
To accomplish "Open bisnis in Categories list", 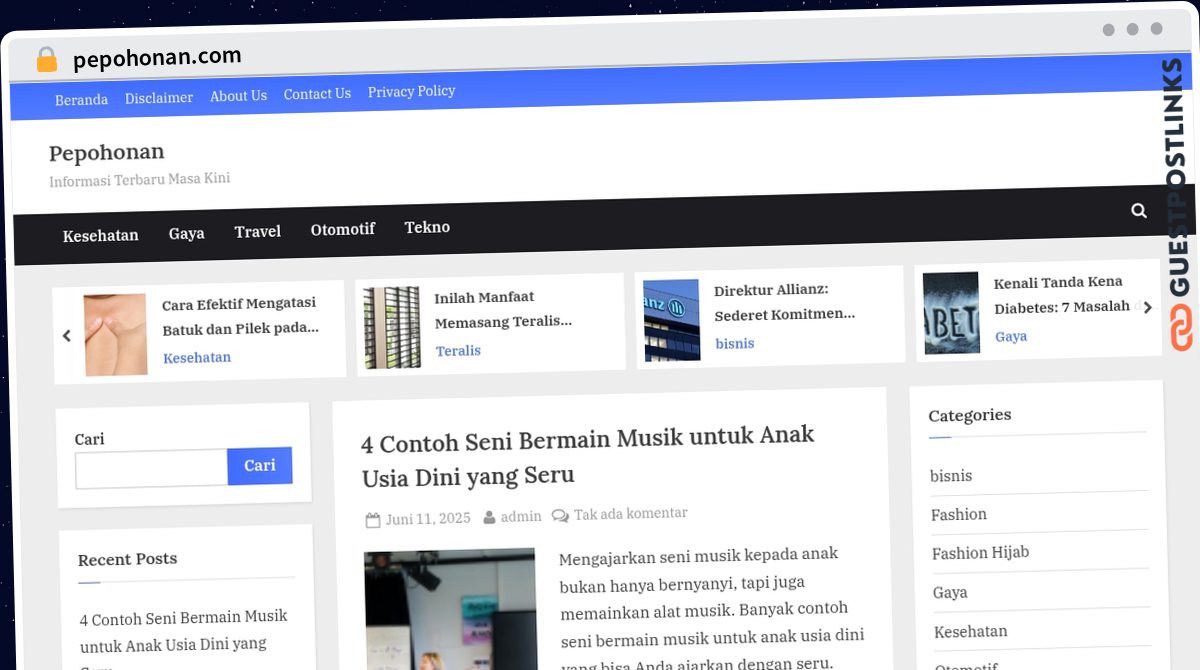I will point(951,476).
